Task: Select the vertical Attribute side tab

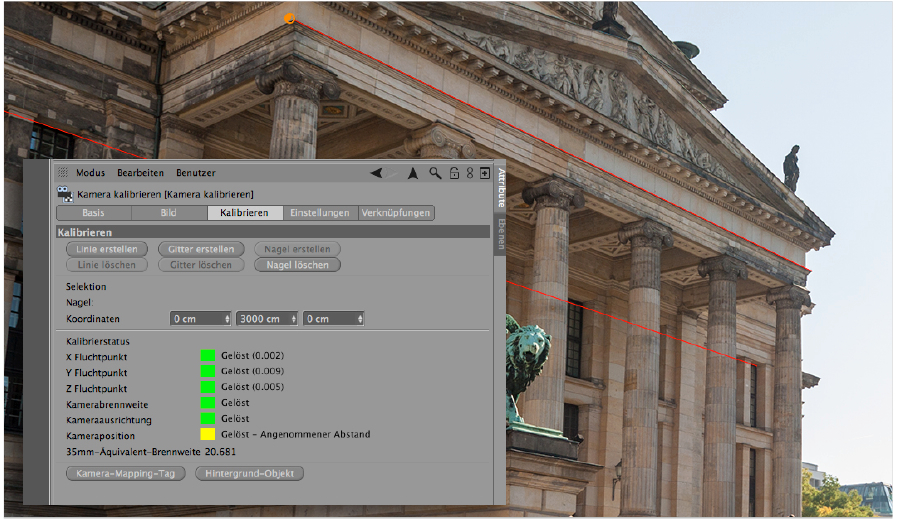Action: (x=501, y=188)
